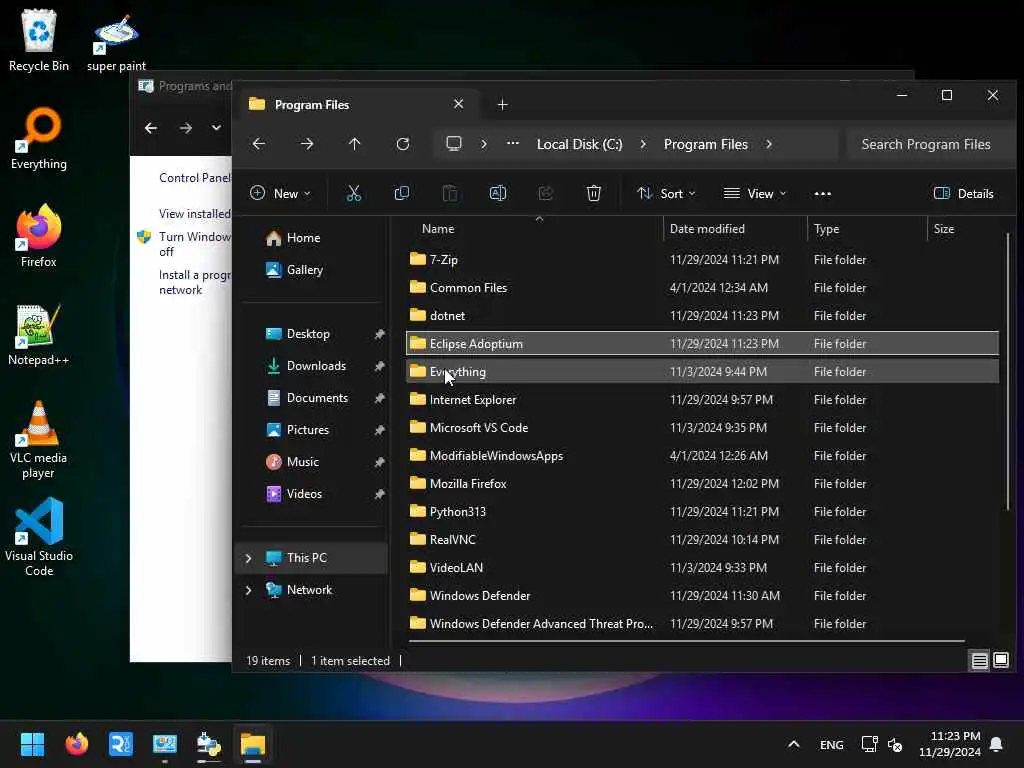Image resolution: width=1024 pixels, height=768 pixels.
Task: Select the Everything desktop shortcut
Action: click(39, 138)
